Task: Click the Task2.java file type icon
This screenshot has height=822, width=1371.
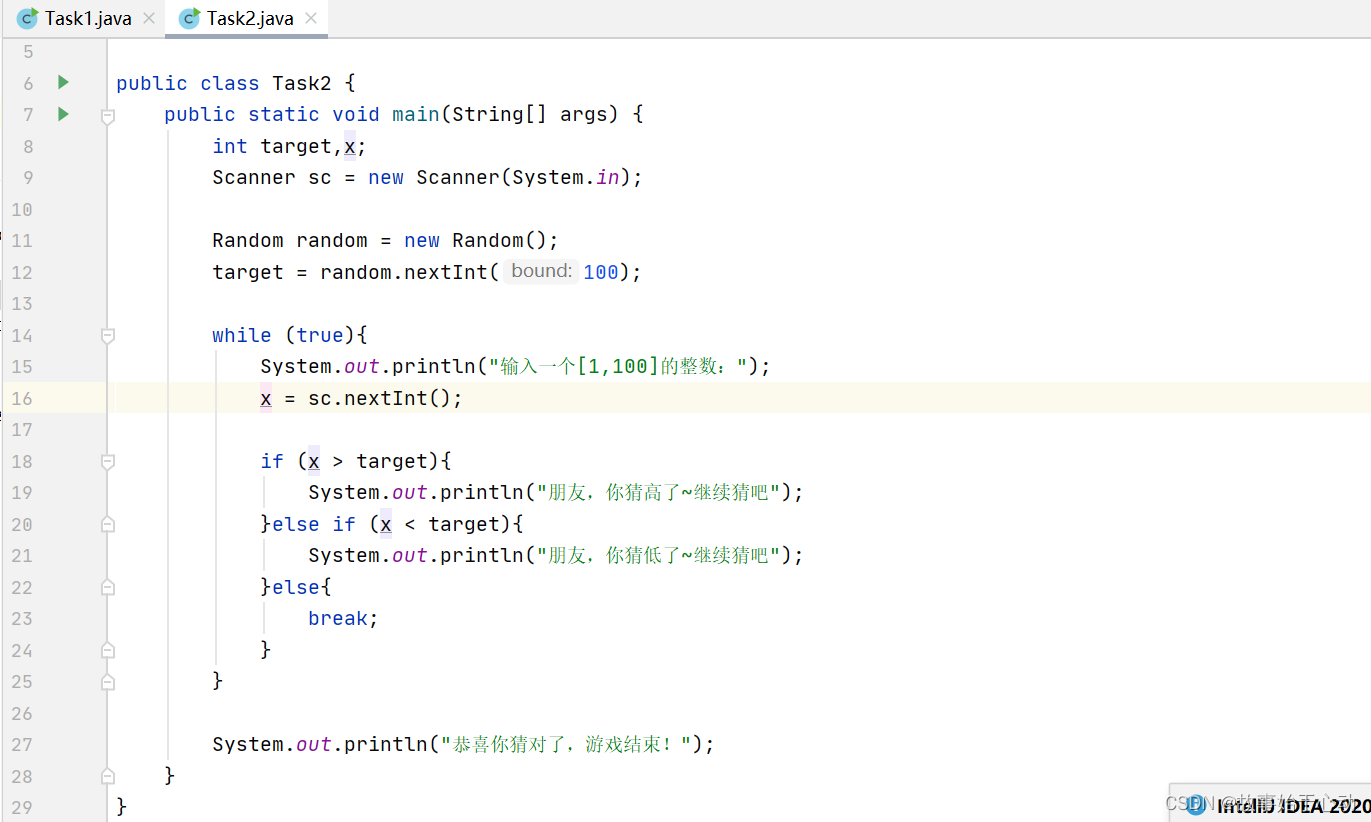Action: pos(189,18)
